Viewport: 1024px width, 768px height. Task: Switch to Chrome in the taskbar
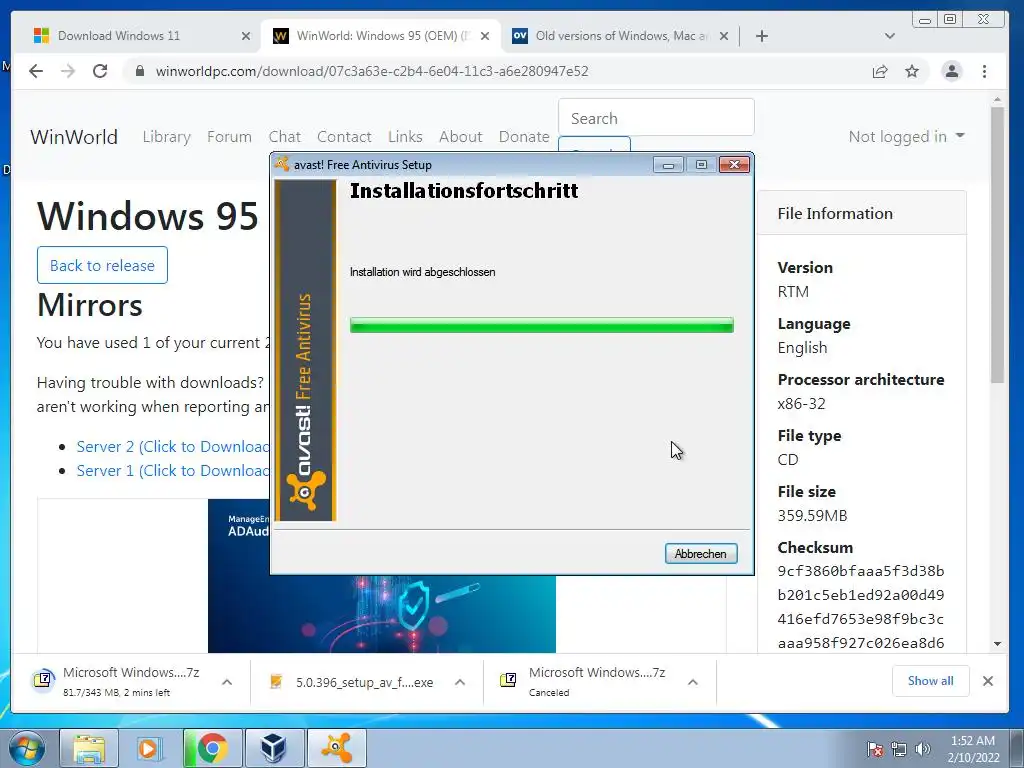point(212,748)
